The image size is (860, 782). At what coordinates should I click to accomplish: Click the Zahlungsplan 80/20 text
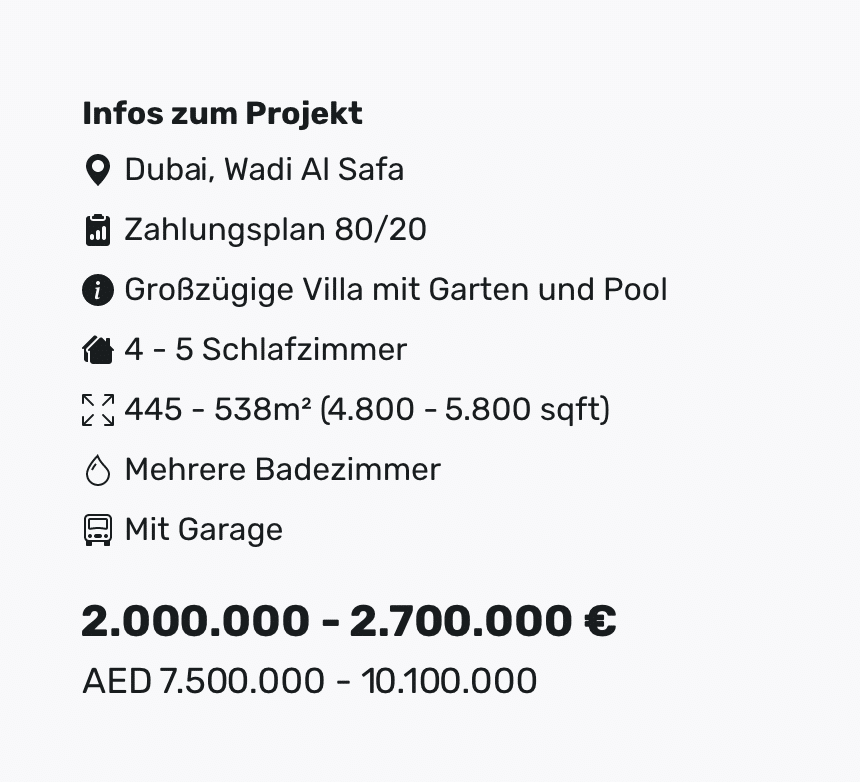[275, 229]
